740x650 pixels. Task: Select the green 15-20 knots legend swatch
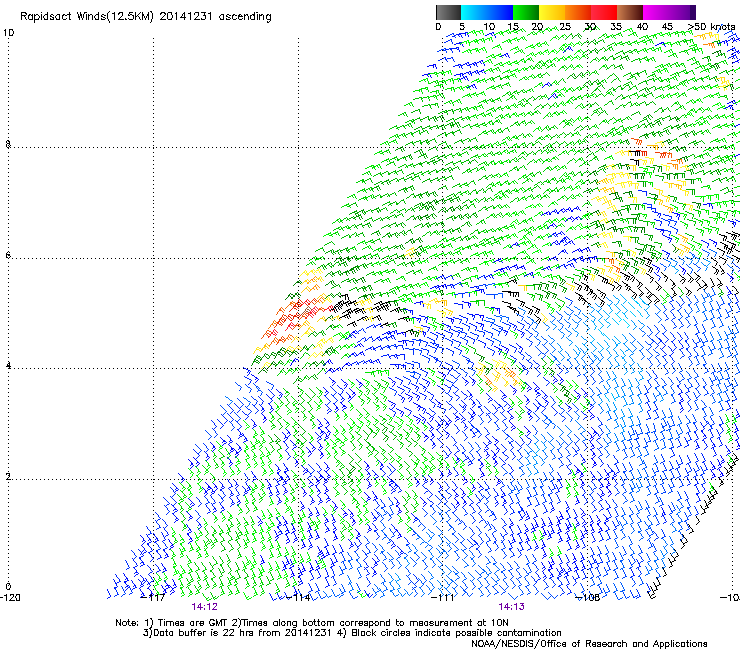(x=526, y=12)
